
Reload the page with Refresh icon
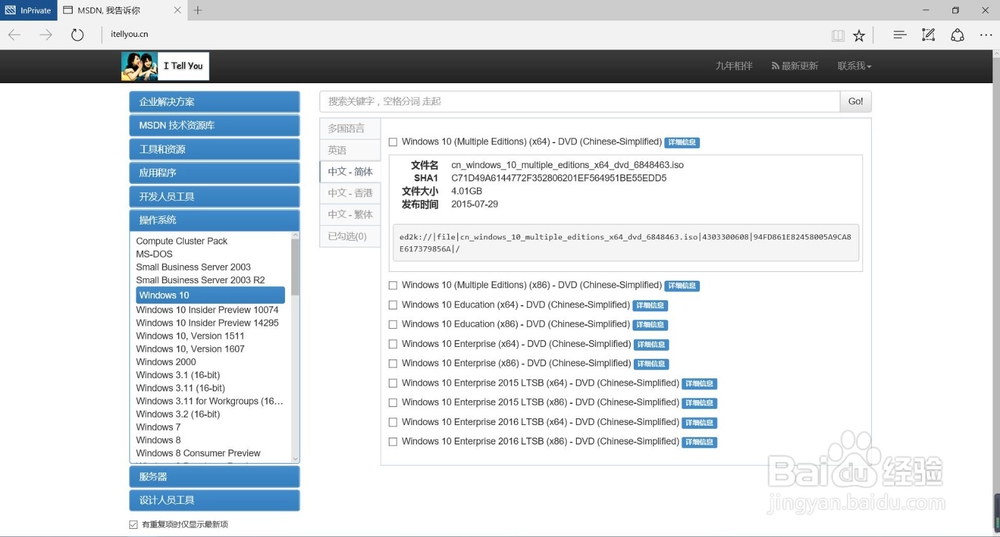77,34
